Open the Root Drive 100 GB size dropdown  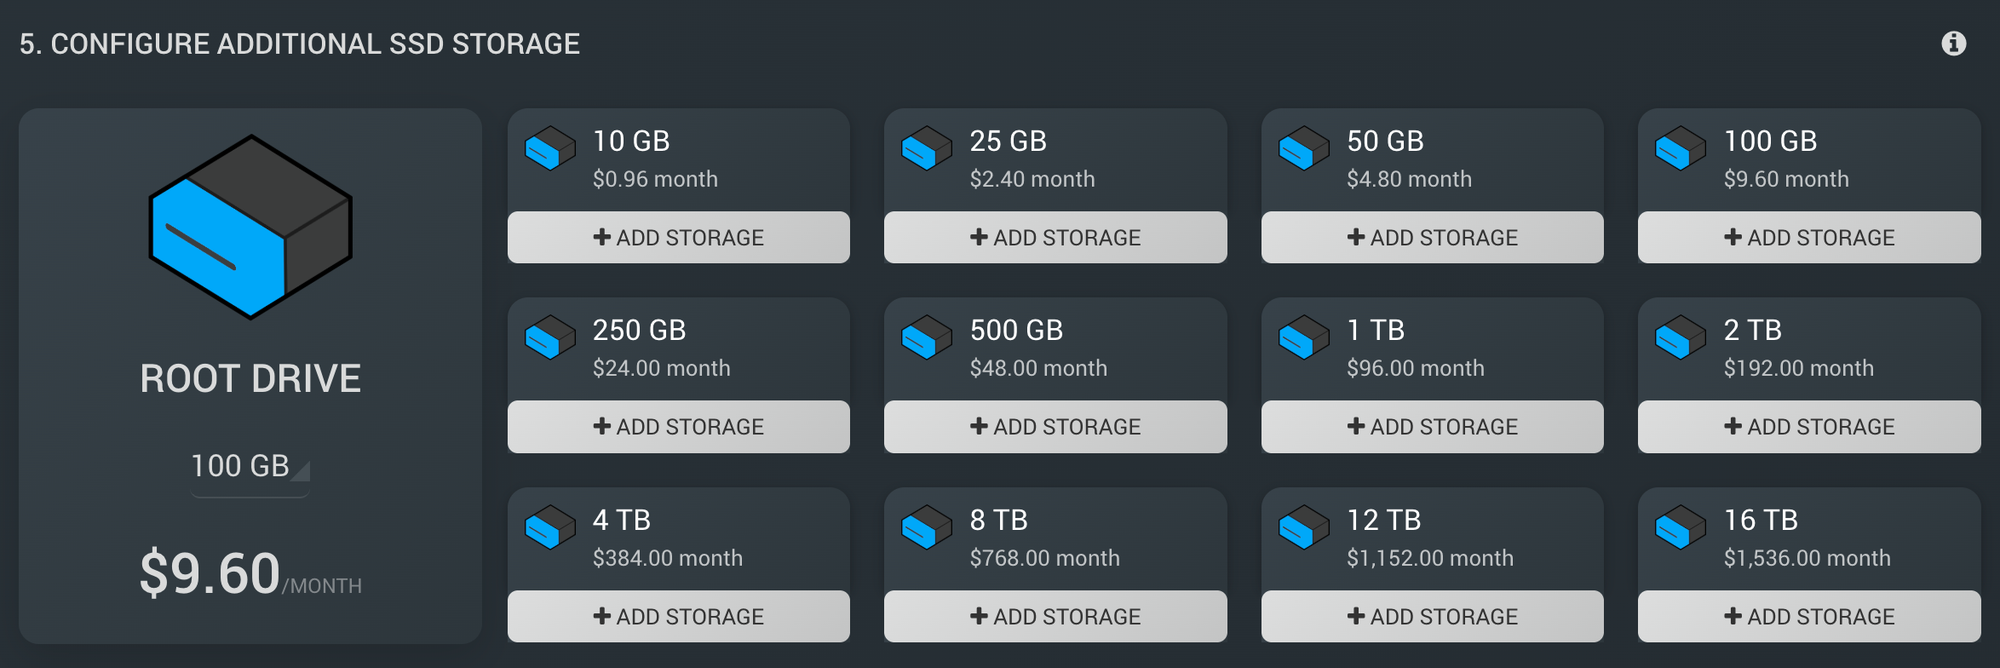(x=250, y=466)
